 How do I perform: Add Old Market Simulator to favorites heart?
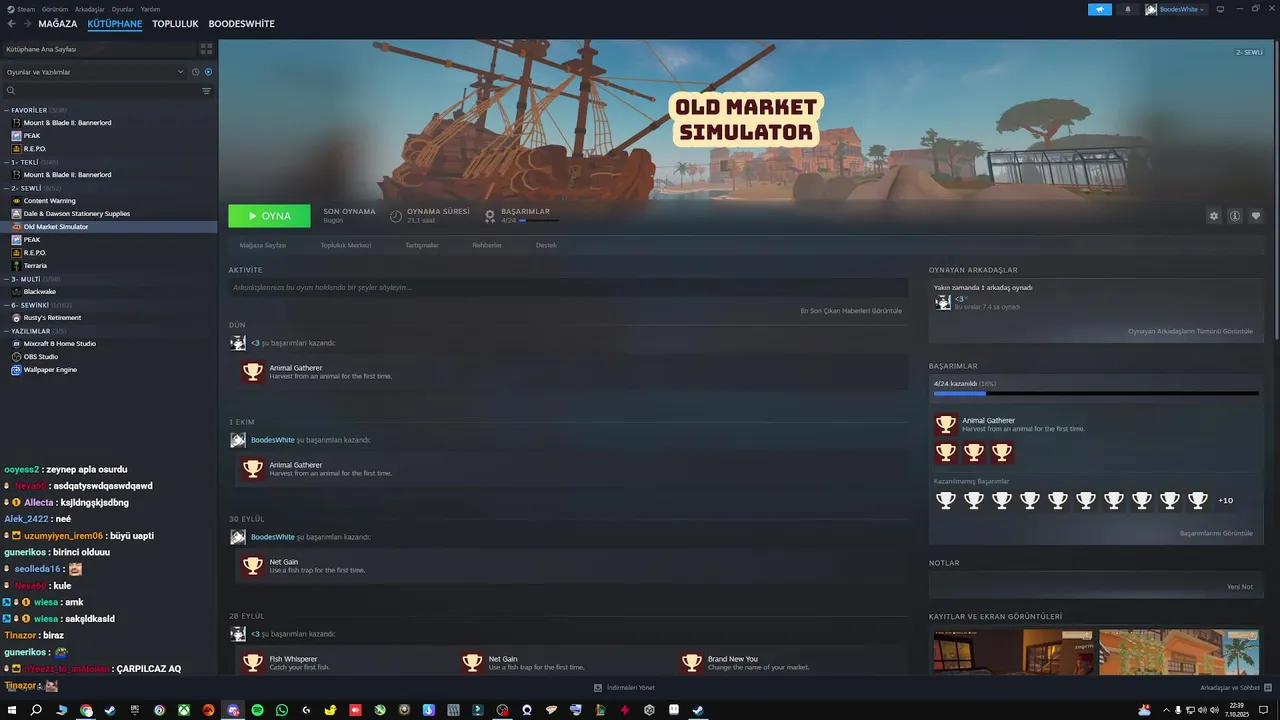pos(1256,216)
